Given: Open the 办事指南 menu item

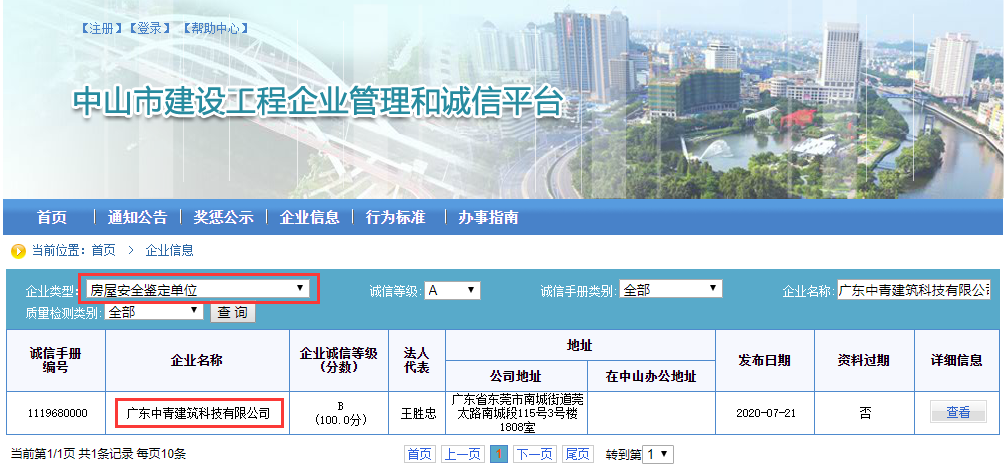Looking at the screenshot, I should [x=488, y=217].
